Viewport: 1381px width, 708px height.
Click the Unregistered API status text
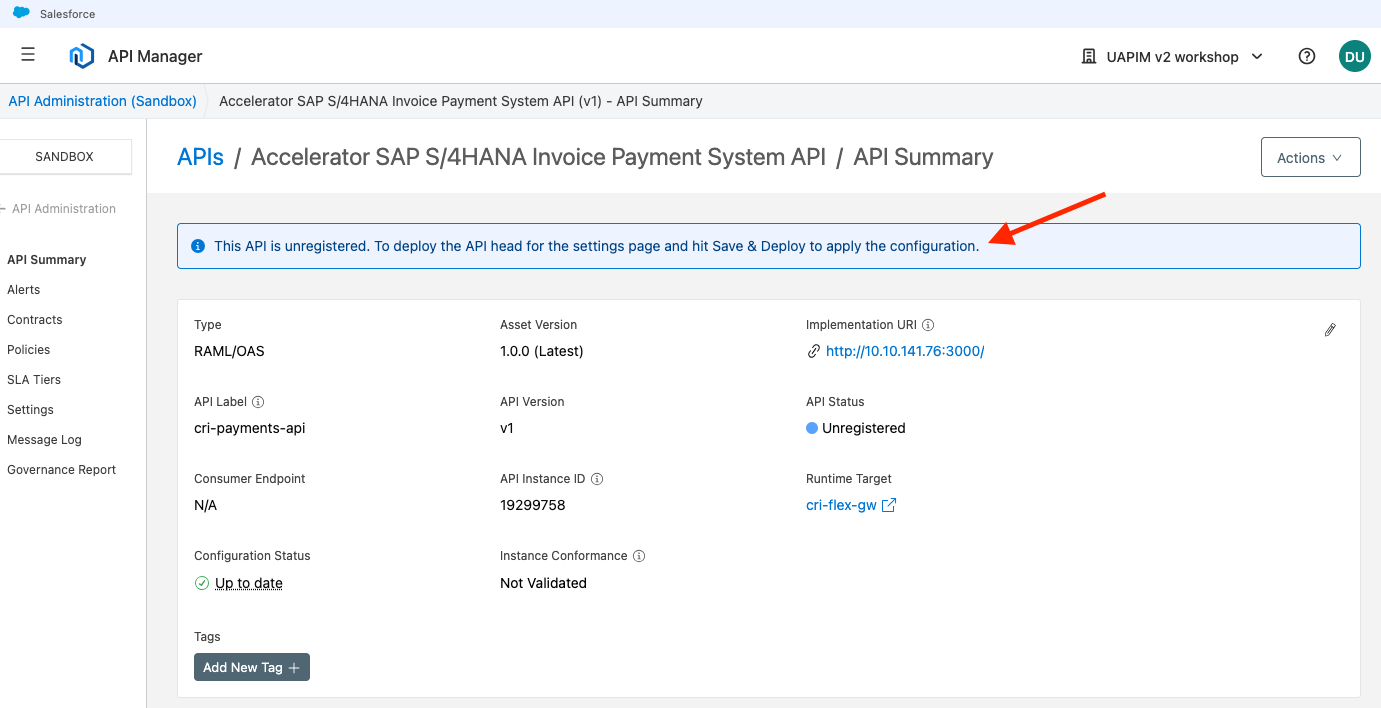tap(864, 428)
